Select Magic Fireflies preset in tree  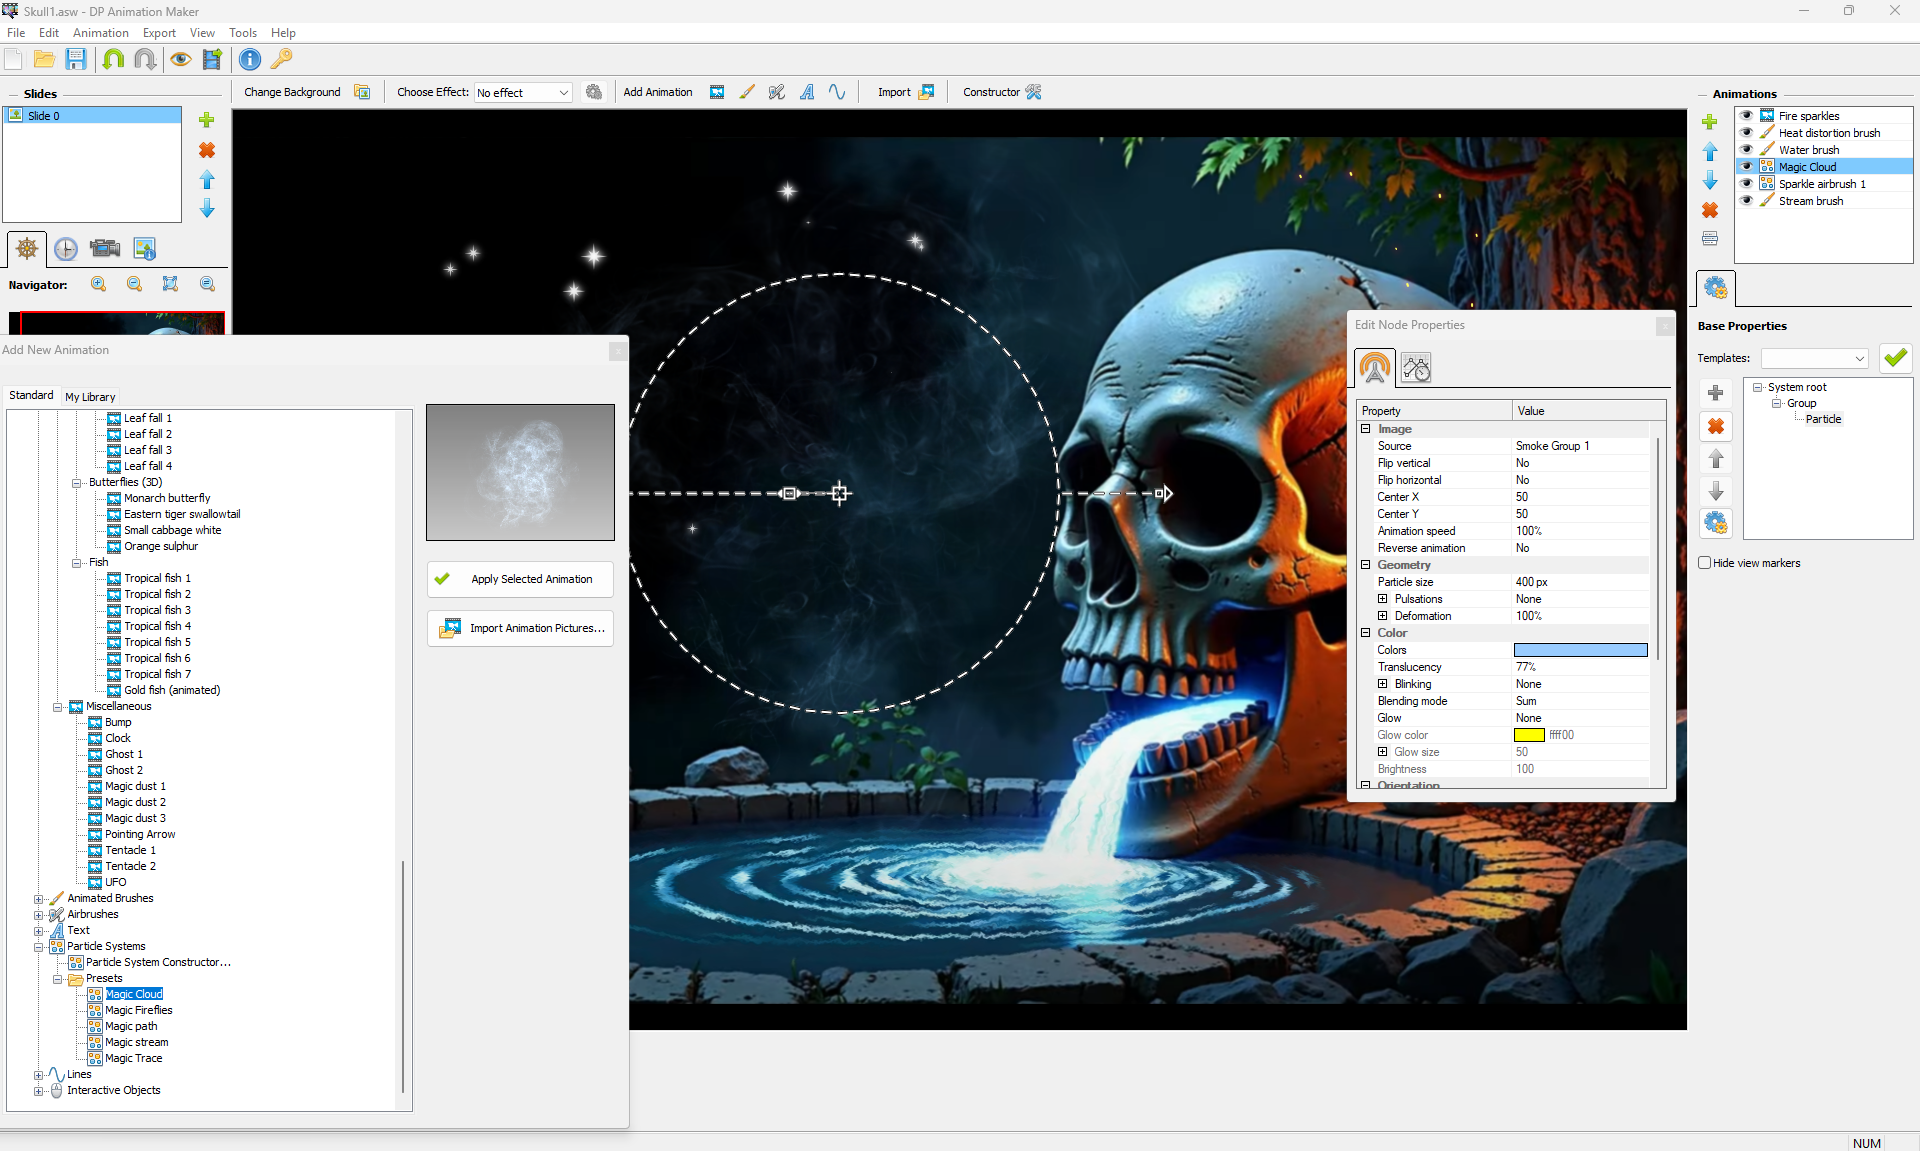coord(139,1010)
